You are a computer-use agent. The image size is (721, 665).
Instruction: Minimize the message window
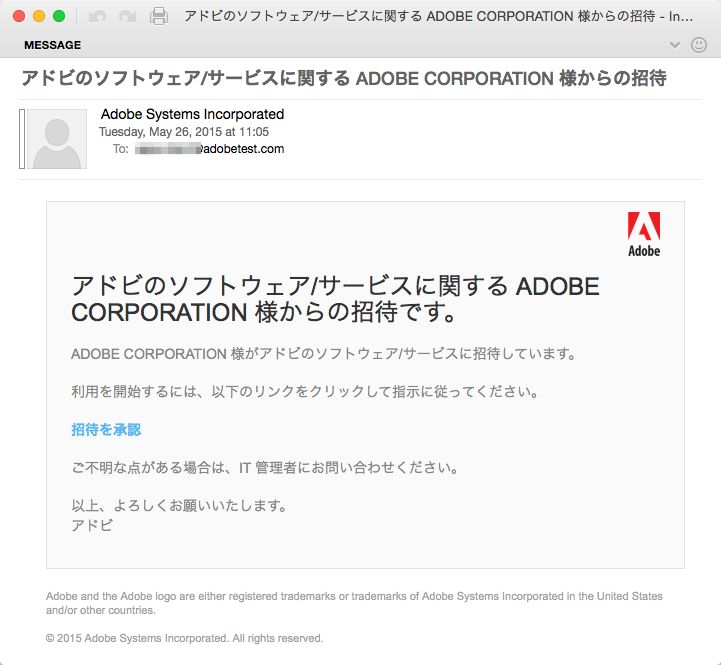(x=39, y=16)
